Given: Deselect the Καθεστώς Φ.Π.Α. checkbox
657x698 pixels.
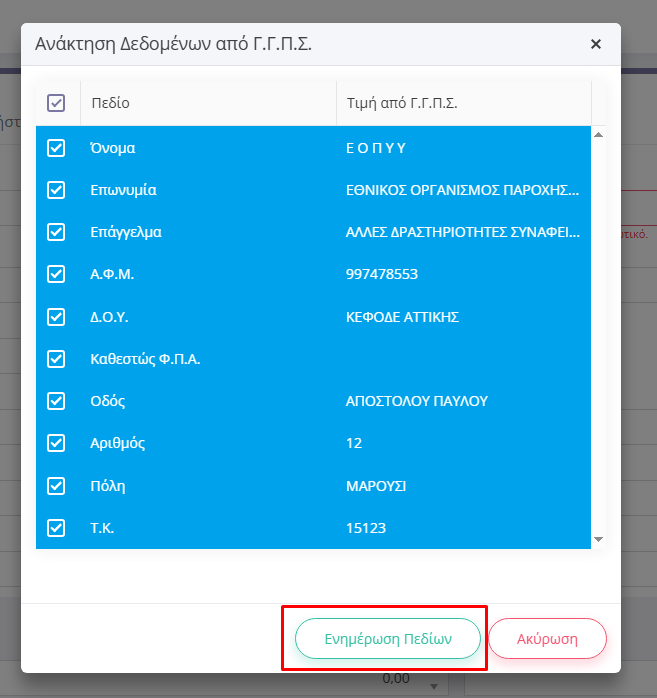Looking at the screenshot, I should pyautogui.click(x=57, y=359).
